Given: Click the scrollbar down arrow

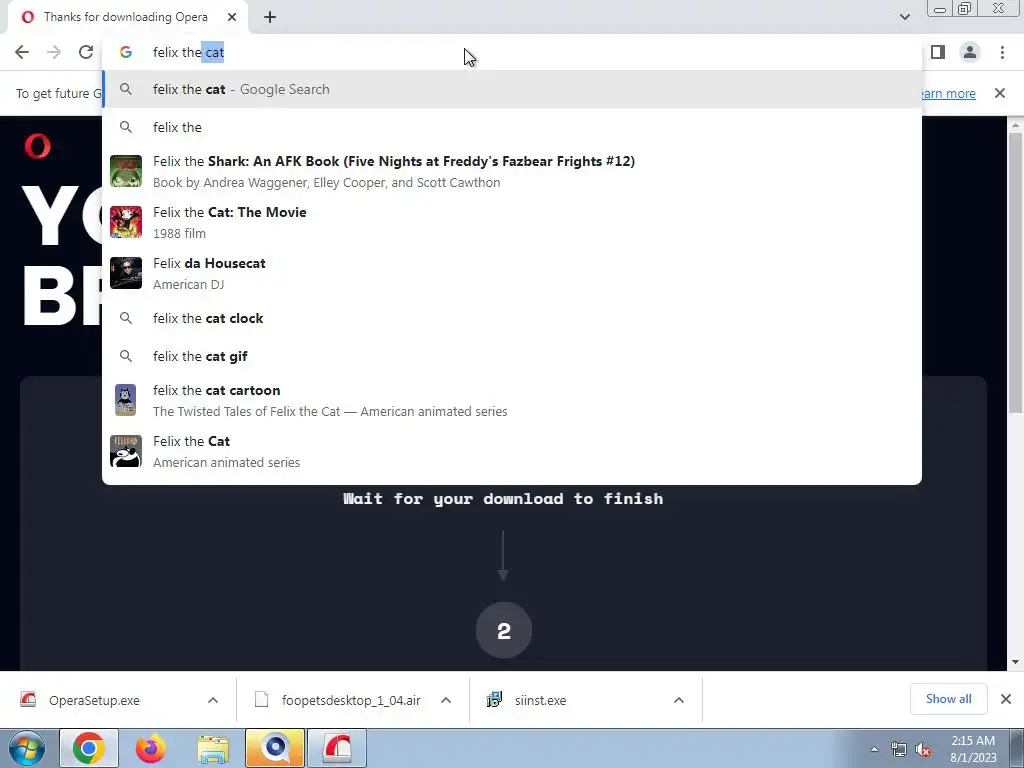Looking at the screenshot, I should pos(1015,662).
